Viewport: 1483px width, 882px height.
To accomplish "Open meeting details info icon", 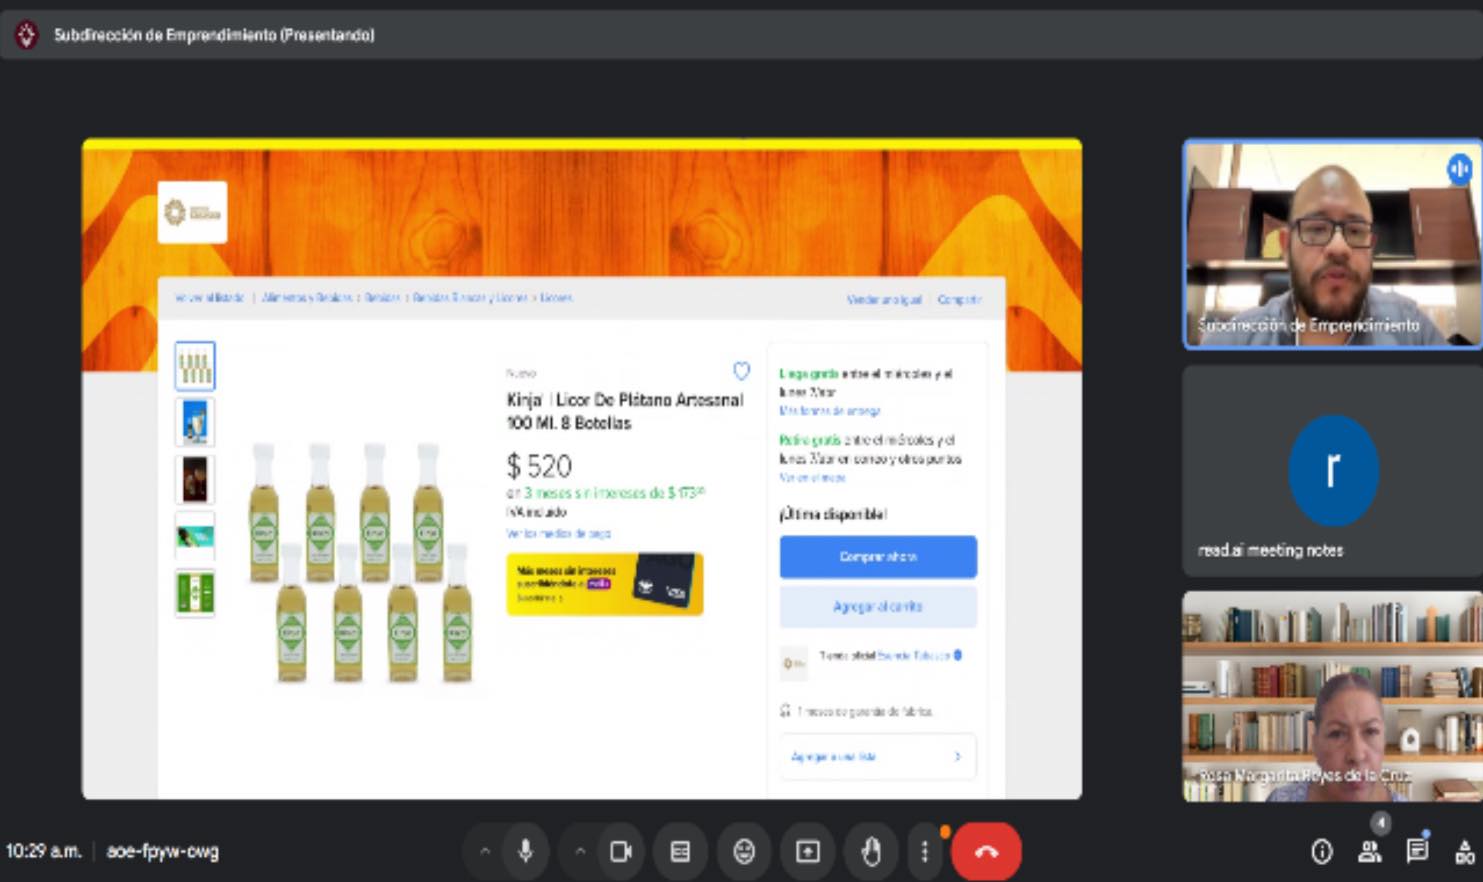I will [x=1322, y=851].
